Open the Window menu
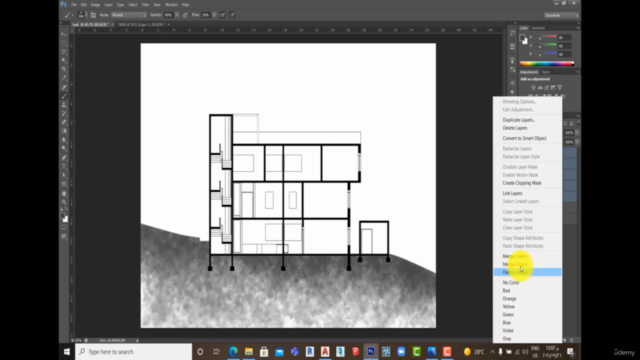The height and width of the screenshot is (360, 640). 171,4
